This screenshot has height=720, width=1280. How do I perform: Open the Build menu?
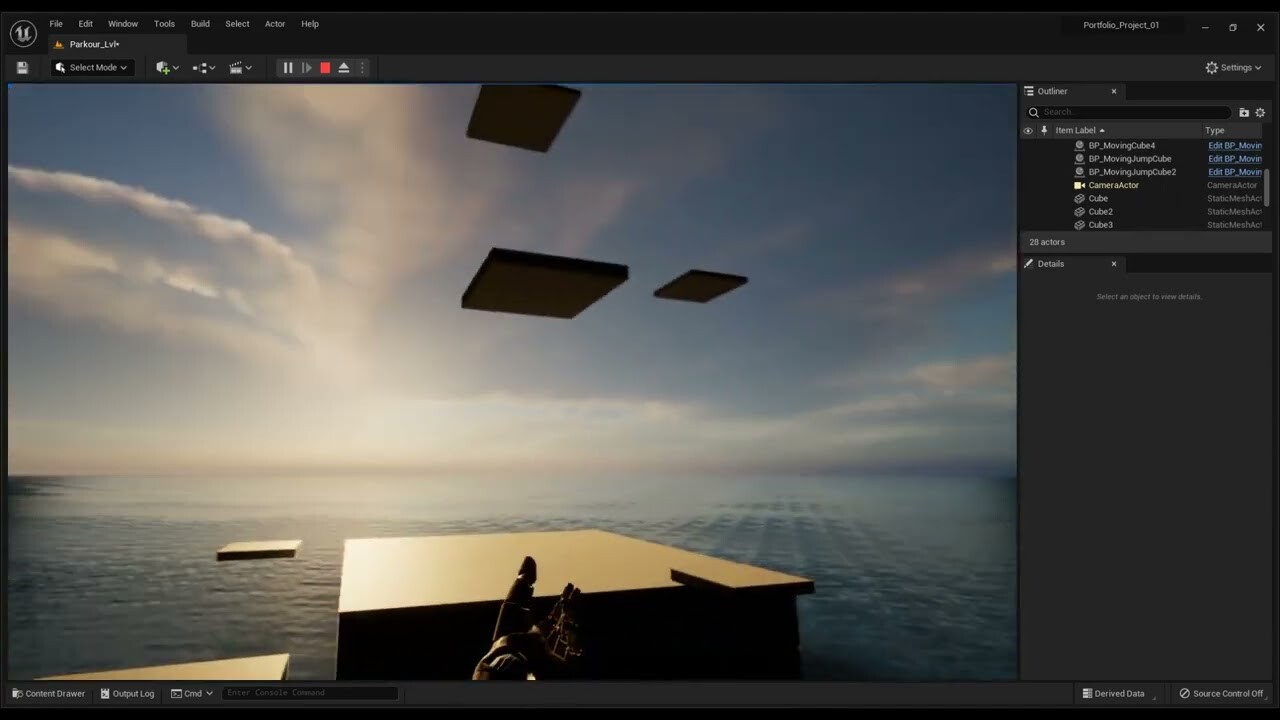click(x=199, y=23)
